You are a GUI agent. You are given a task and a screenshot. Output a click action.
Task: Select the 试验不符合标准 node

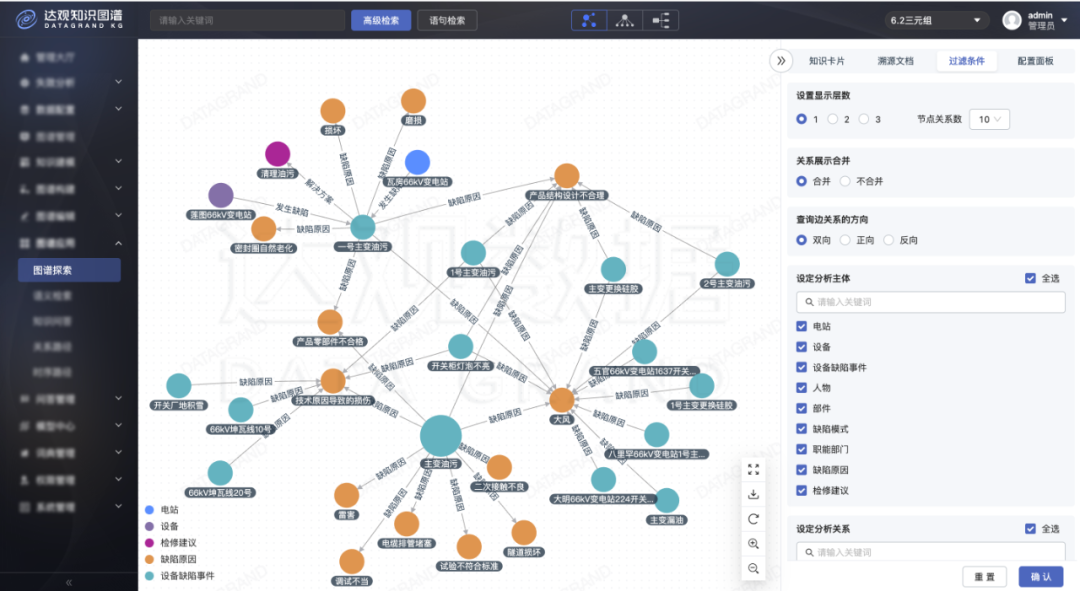469,547
